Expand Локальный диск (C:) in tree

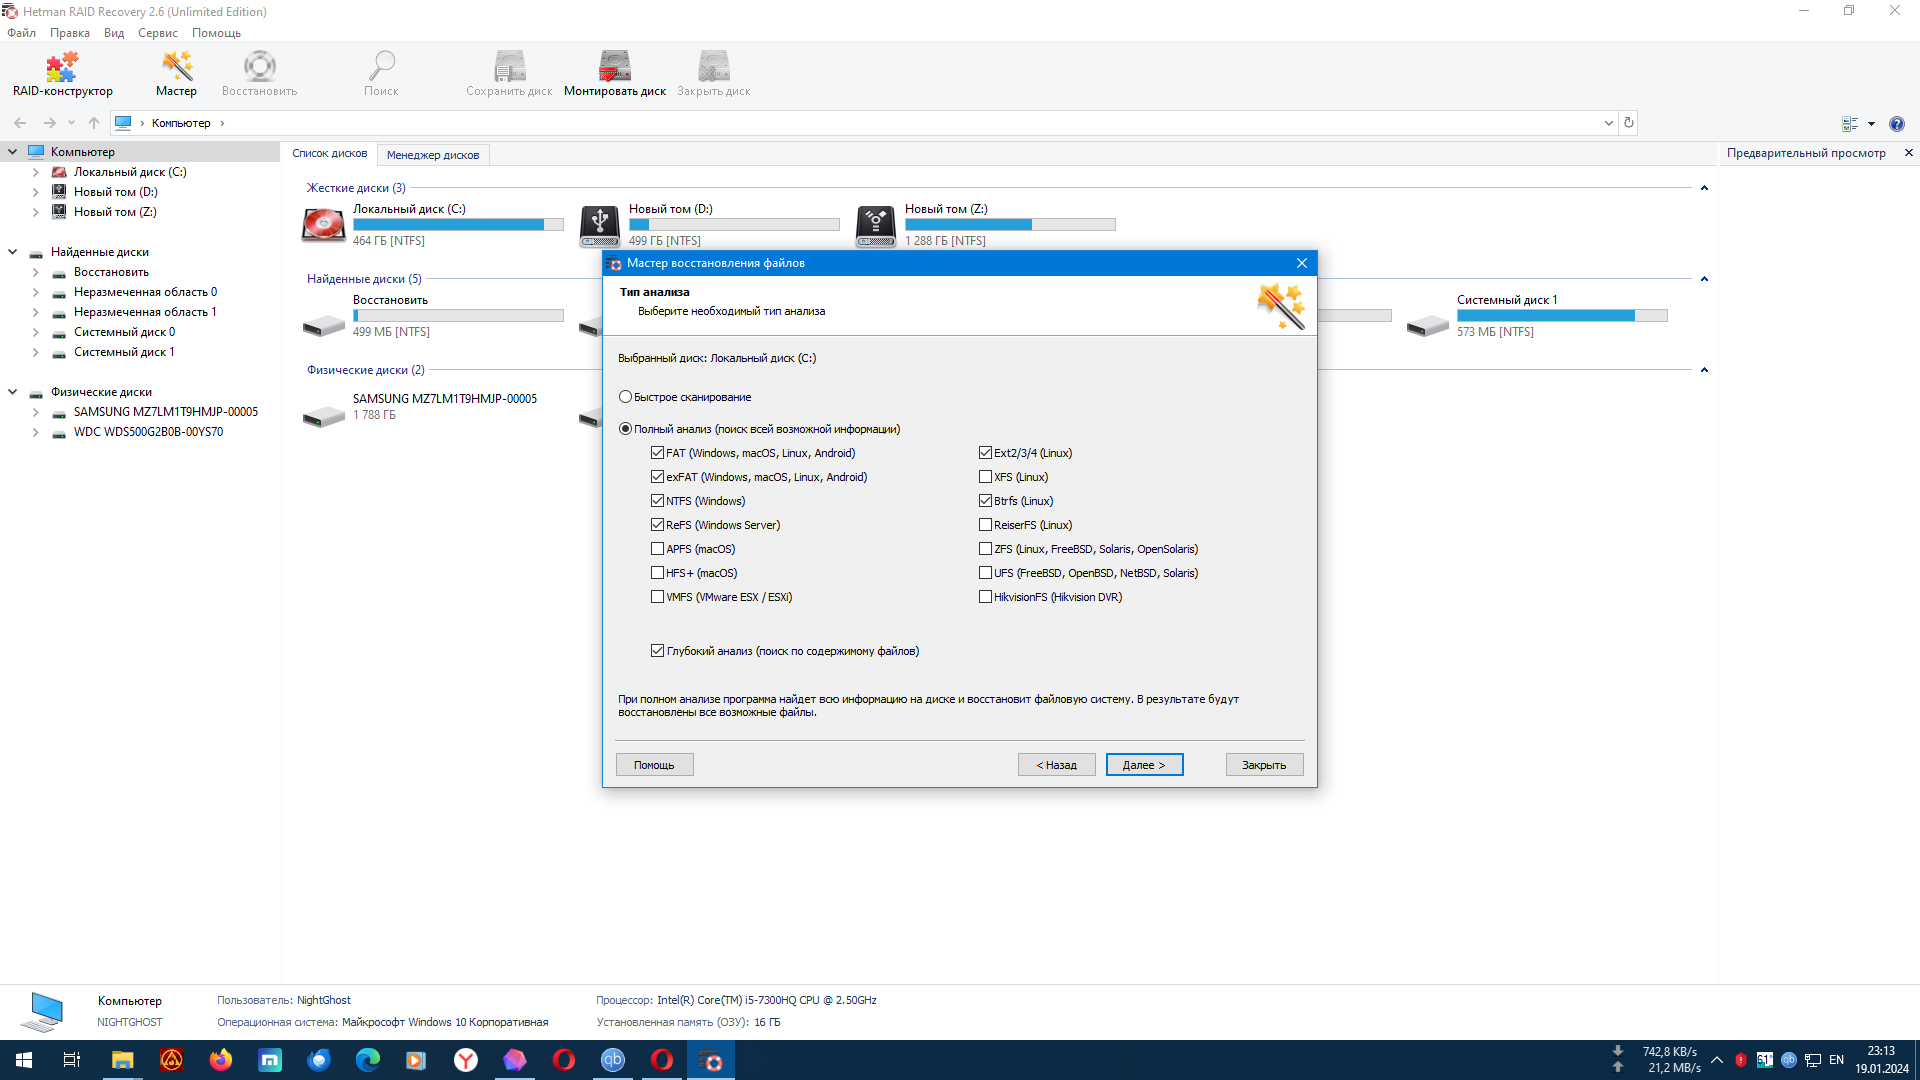pyautogui.click(x=35, y=172)
